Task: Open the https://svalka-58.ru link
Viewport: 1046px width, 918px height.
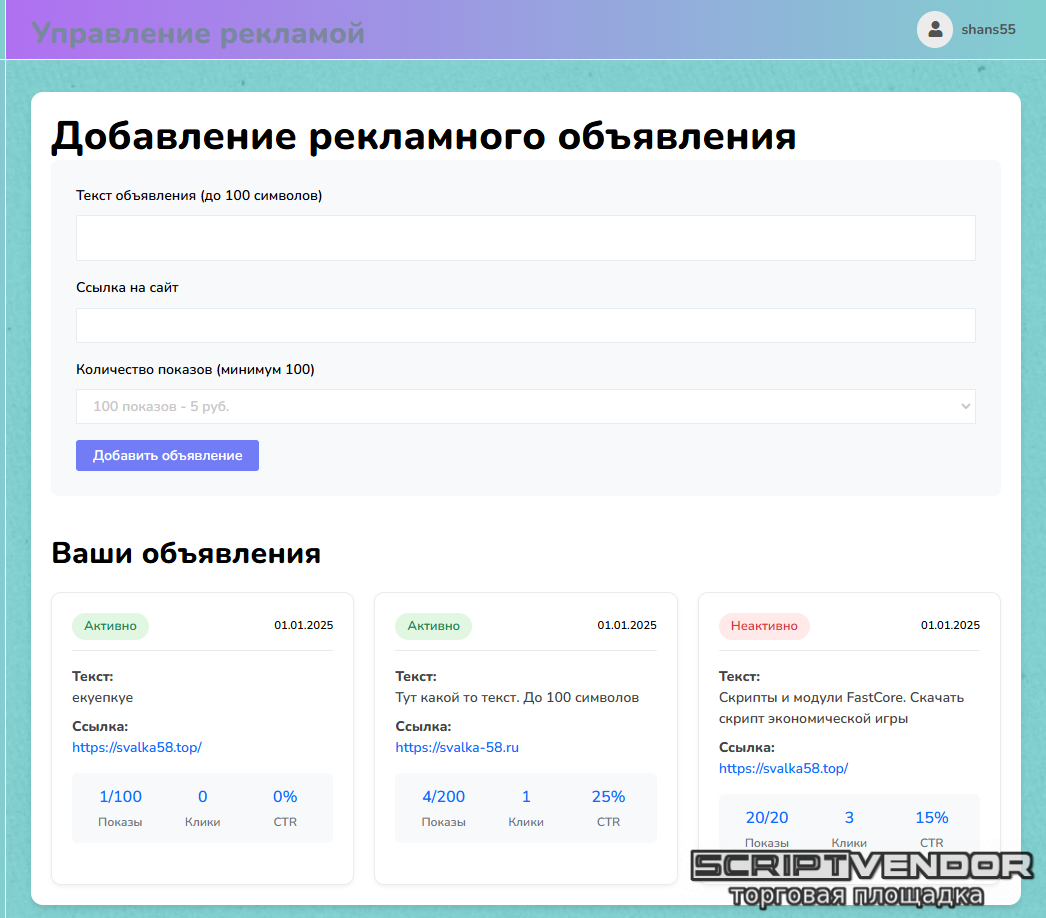Action: [457, 747]
